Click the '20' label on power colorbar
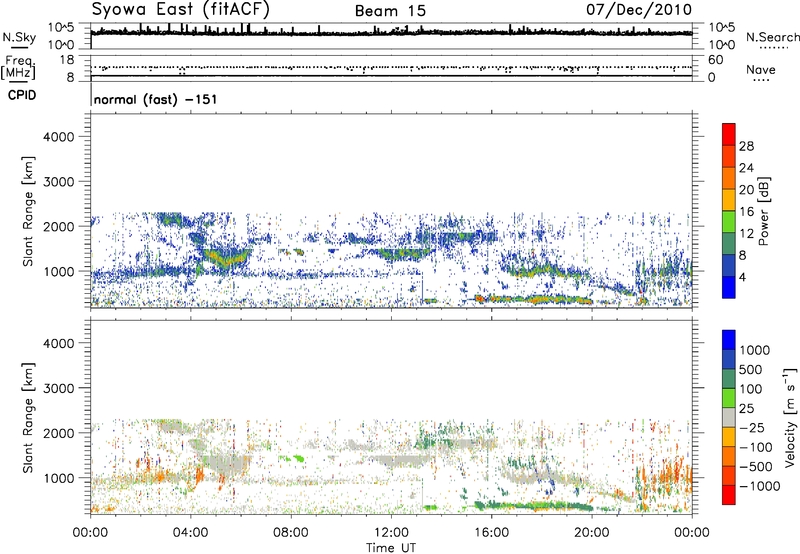Screen dimensions: 800x554 pos(746,190)
